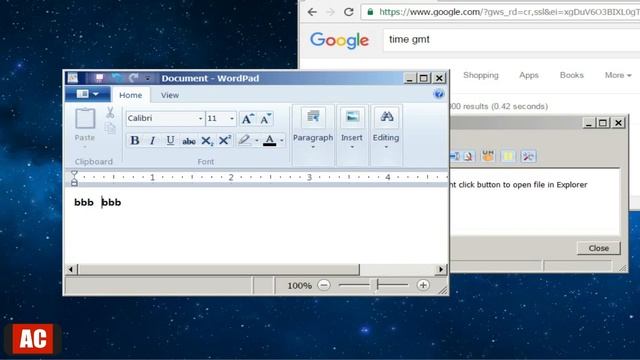This screenshot has width=640, height=360.
Task: Open the highlight color dropdown arrow
Action: pyautogui.click(x=257, y=141)
